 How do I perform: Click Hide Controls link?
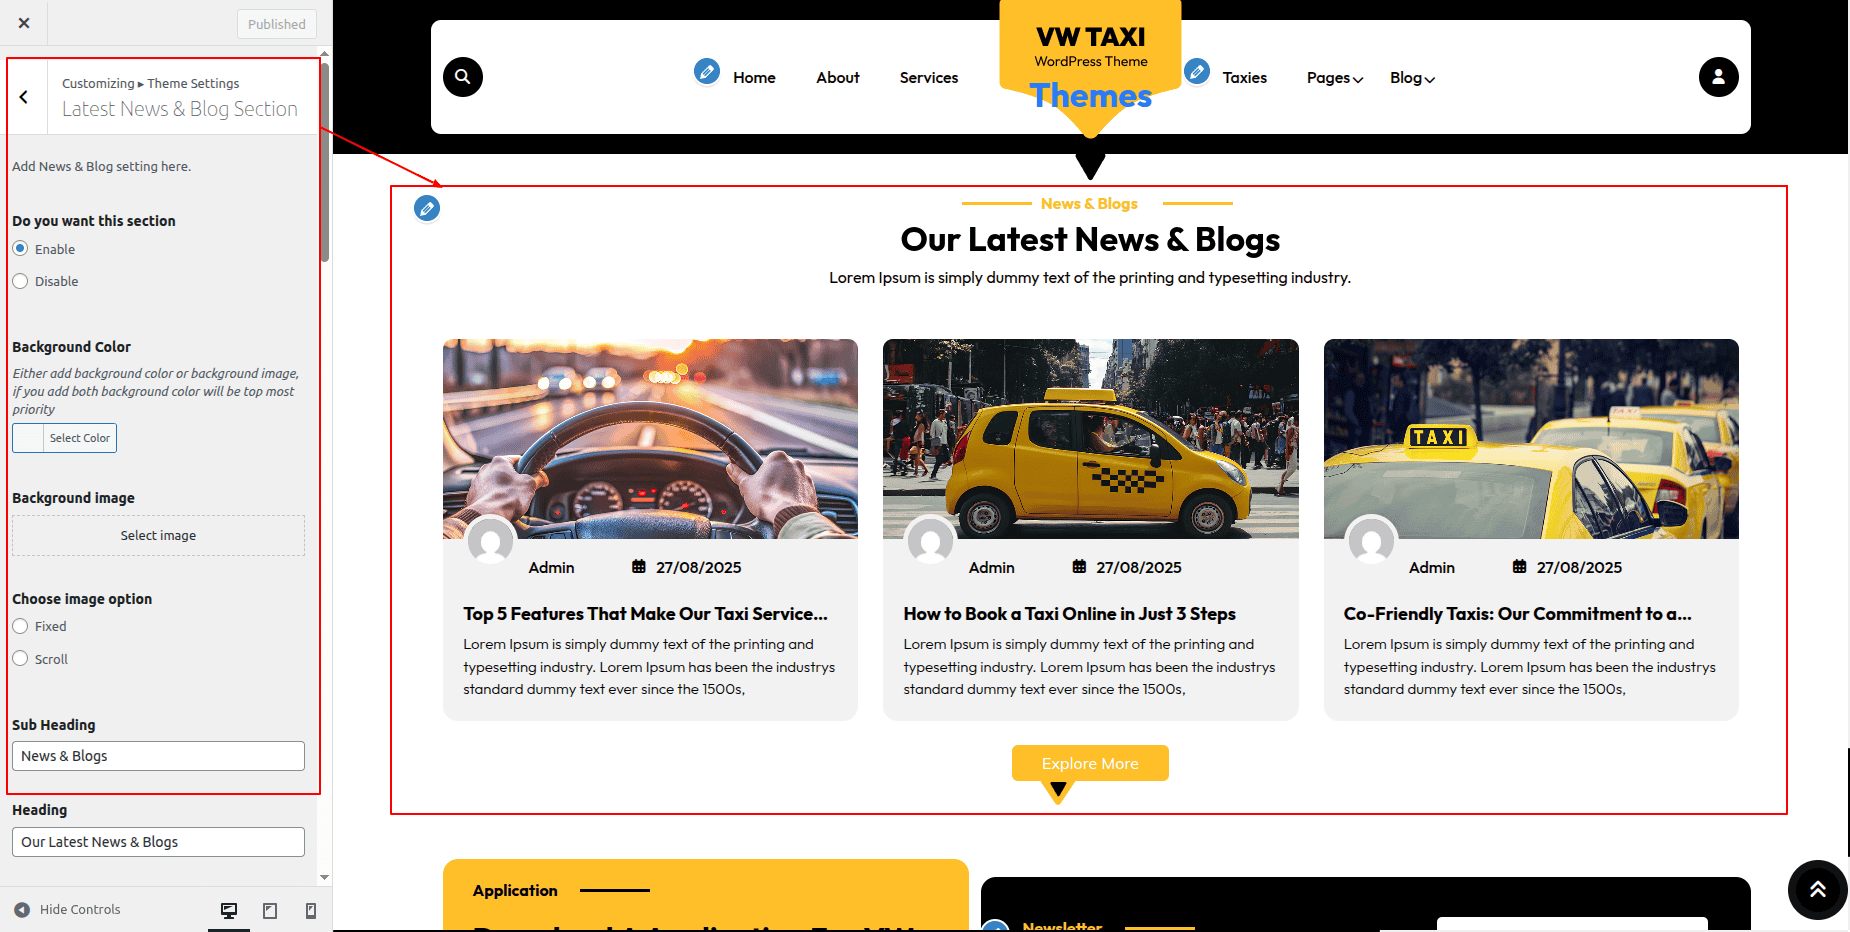coord(80,910)
